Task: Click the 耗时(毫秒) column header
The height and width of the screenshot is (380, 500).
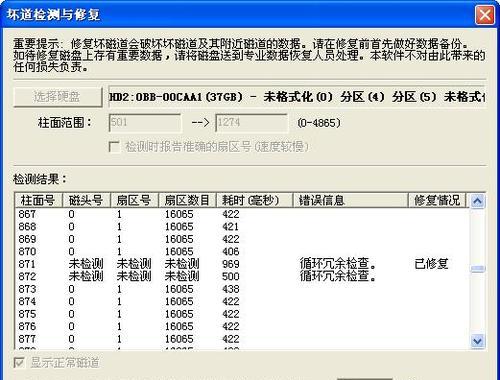Action: click(x=255, y=200)
